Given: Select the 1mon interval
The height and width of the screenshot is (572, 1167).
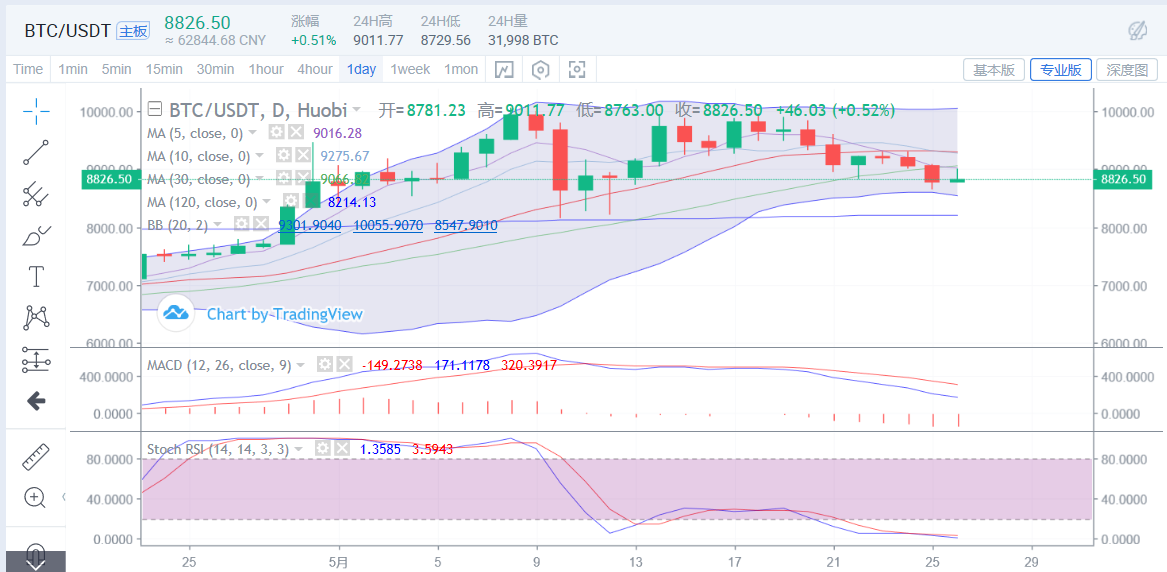Looking at the screenshot, I should pyautogui.click(x=461, y=69).
